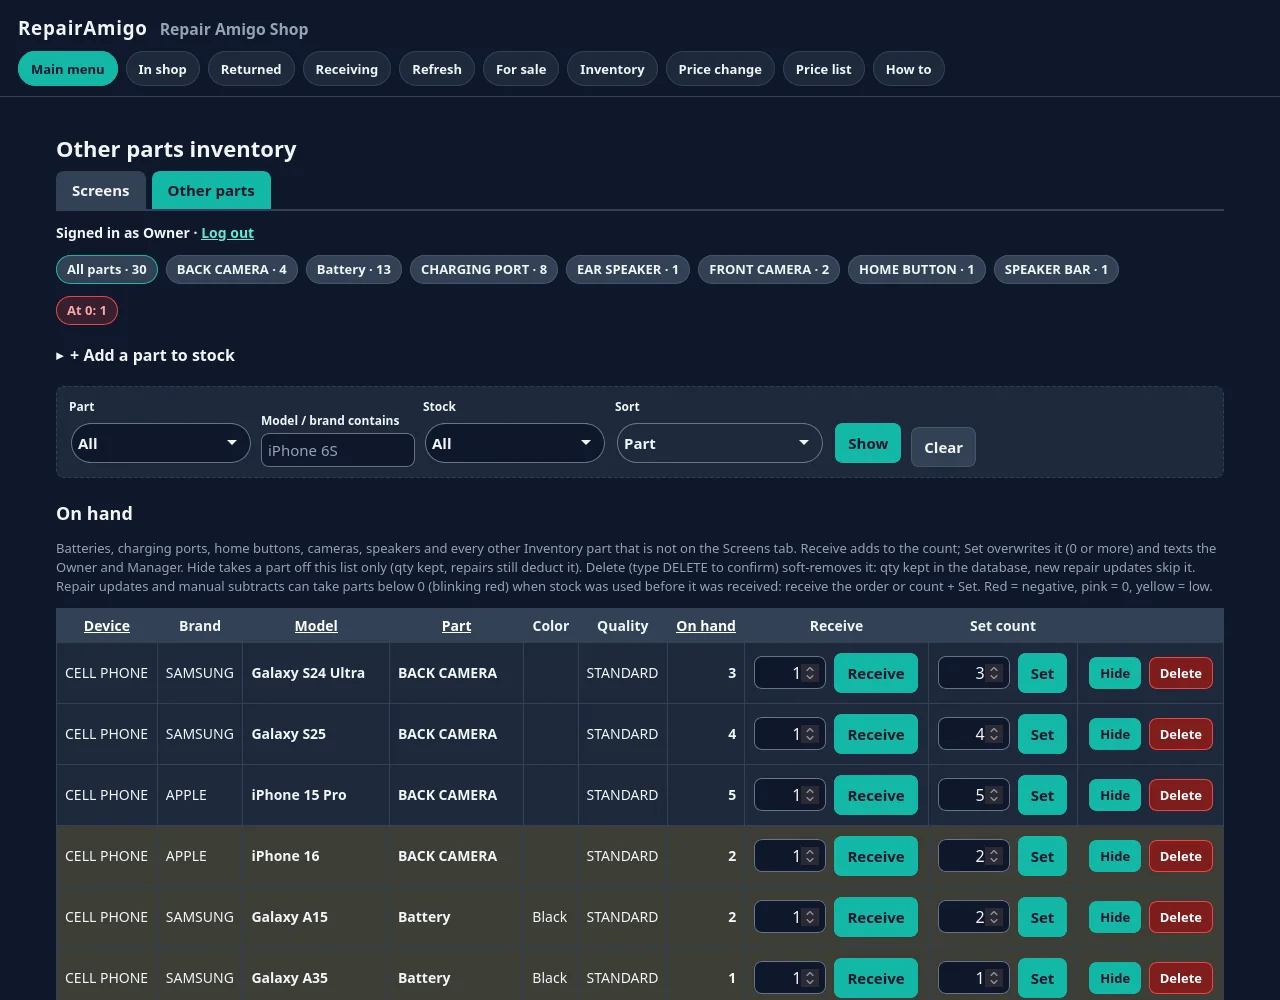
Task: Click the Refresh nav button
Action: point(437,69)
